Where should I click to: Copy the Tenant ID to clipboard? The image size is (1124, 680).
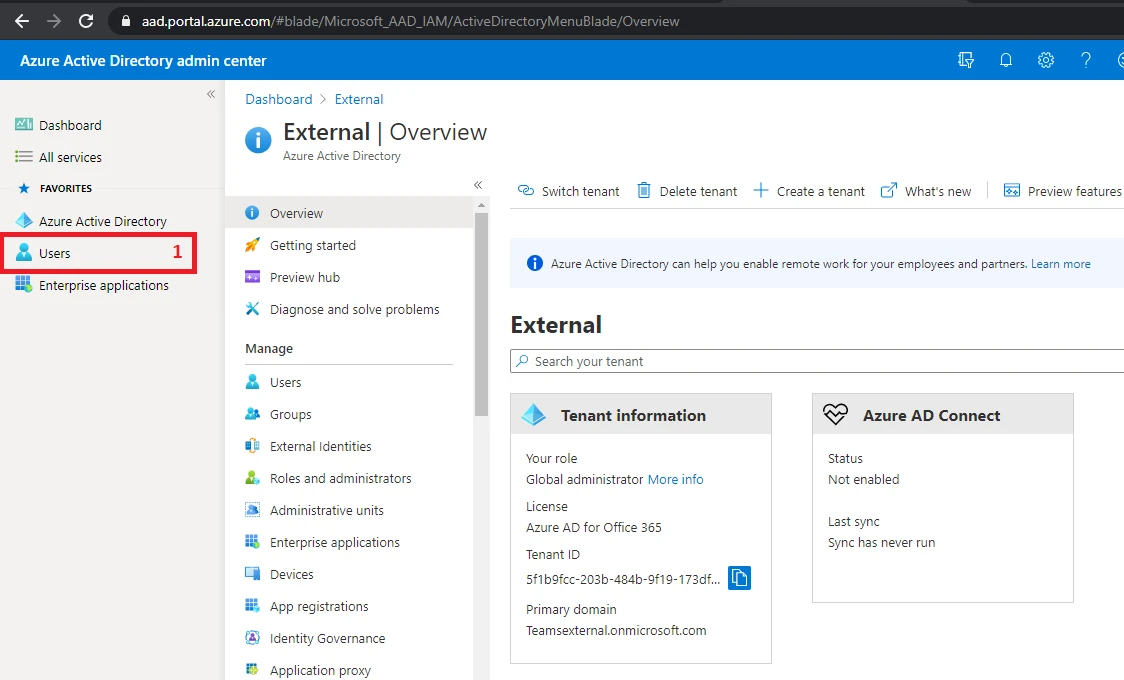[x=739, y=578]
